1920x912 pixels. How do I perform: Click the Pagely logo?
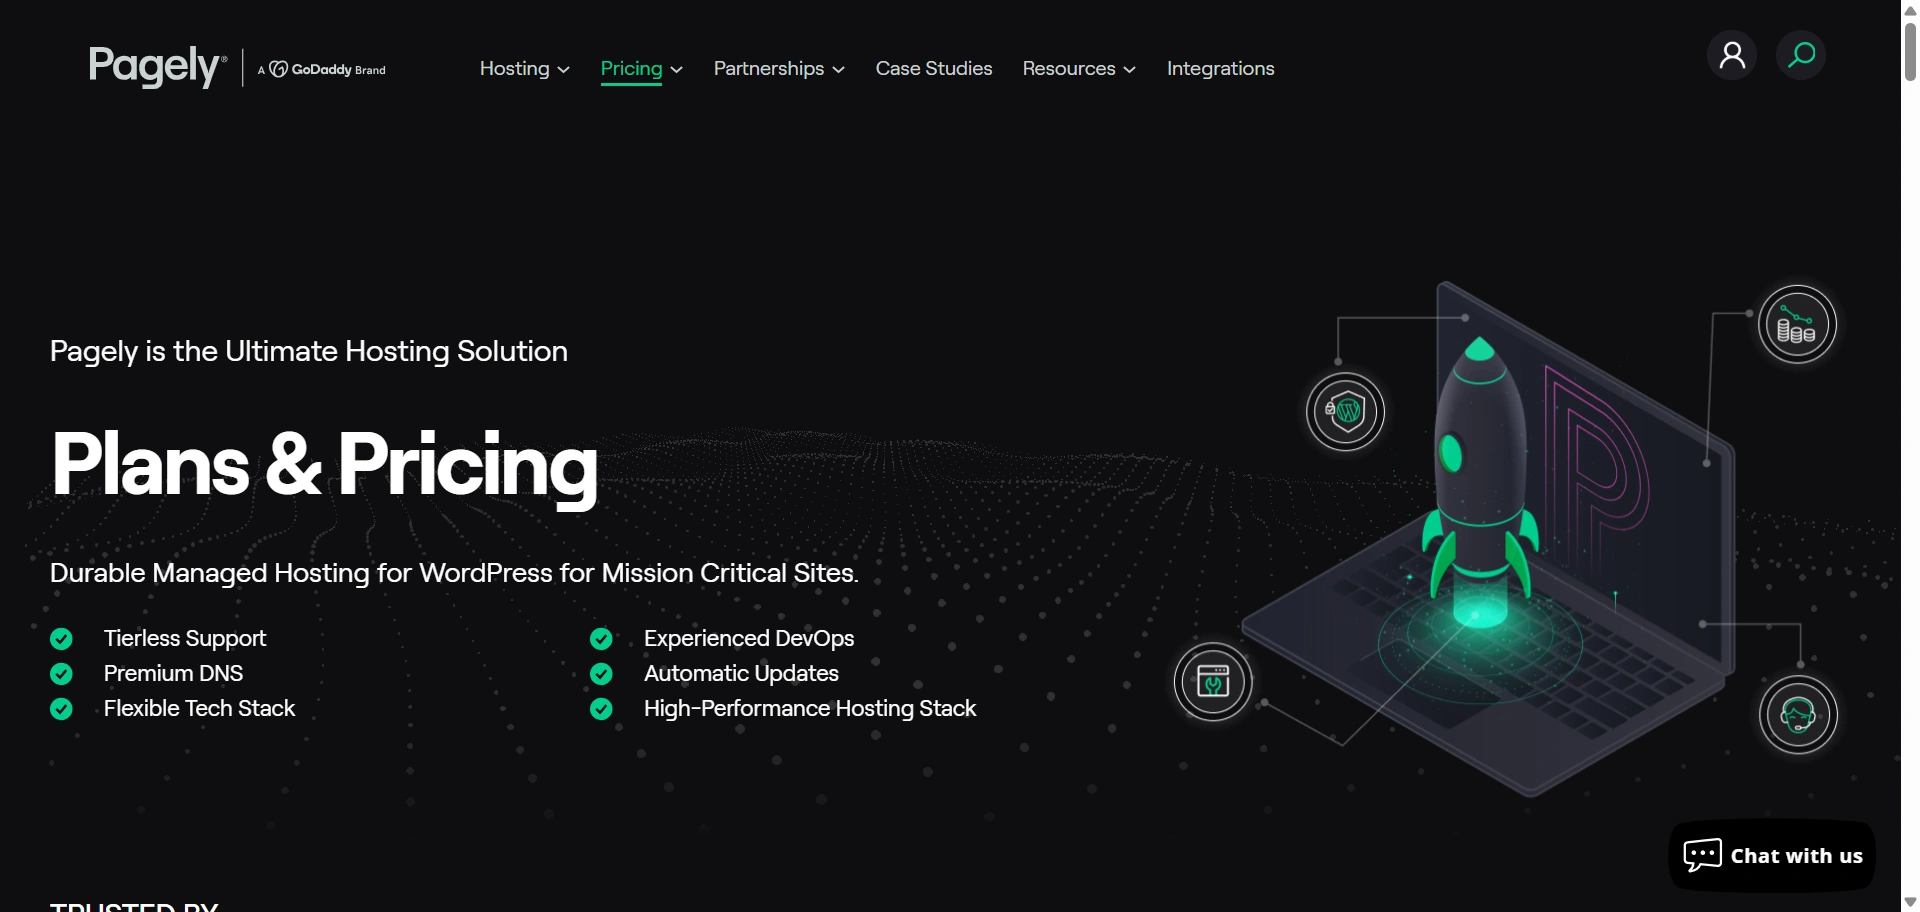pyautogui.click(x=158, y=67)
